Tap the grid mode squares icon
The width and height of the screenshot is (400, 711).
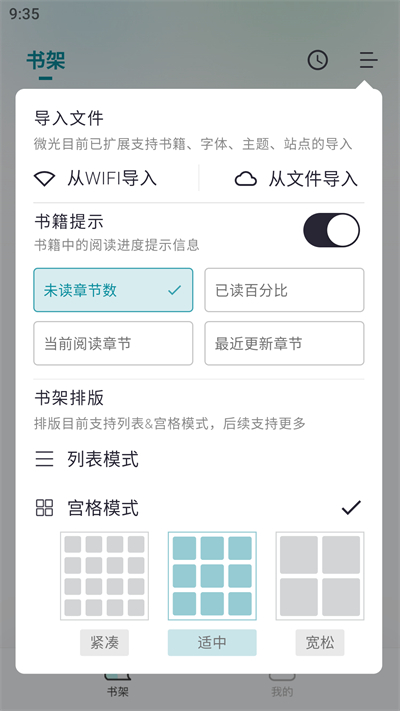tap(44, 508)
